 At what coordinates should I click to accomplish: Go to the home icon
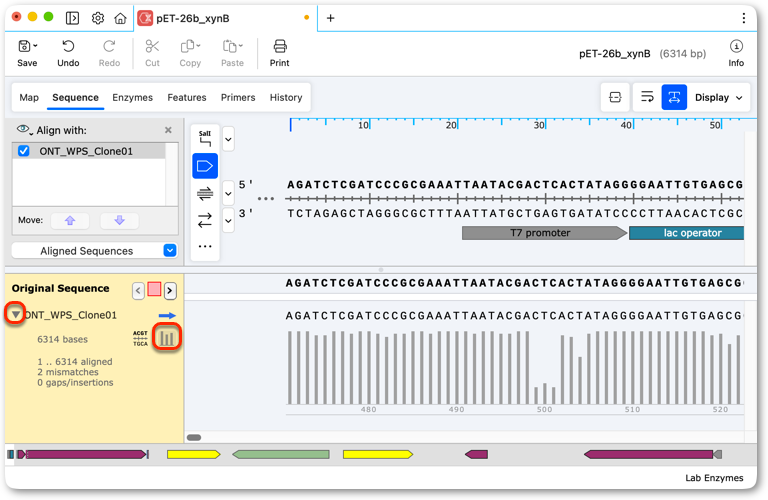pyautogui.click(x=120, y=18)
